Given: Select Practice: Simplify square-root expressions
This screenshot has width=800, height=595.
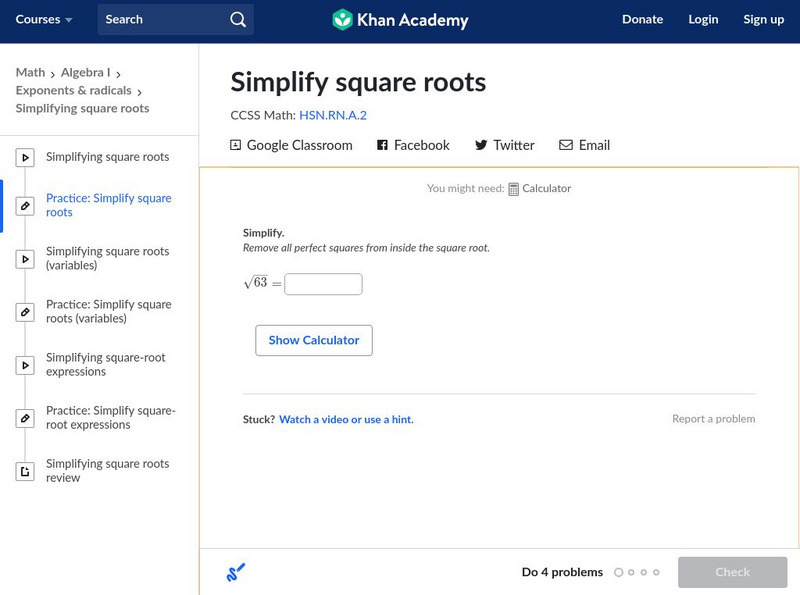Looking at the screenshot, I should coord(110,417).
